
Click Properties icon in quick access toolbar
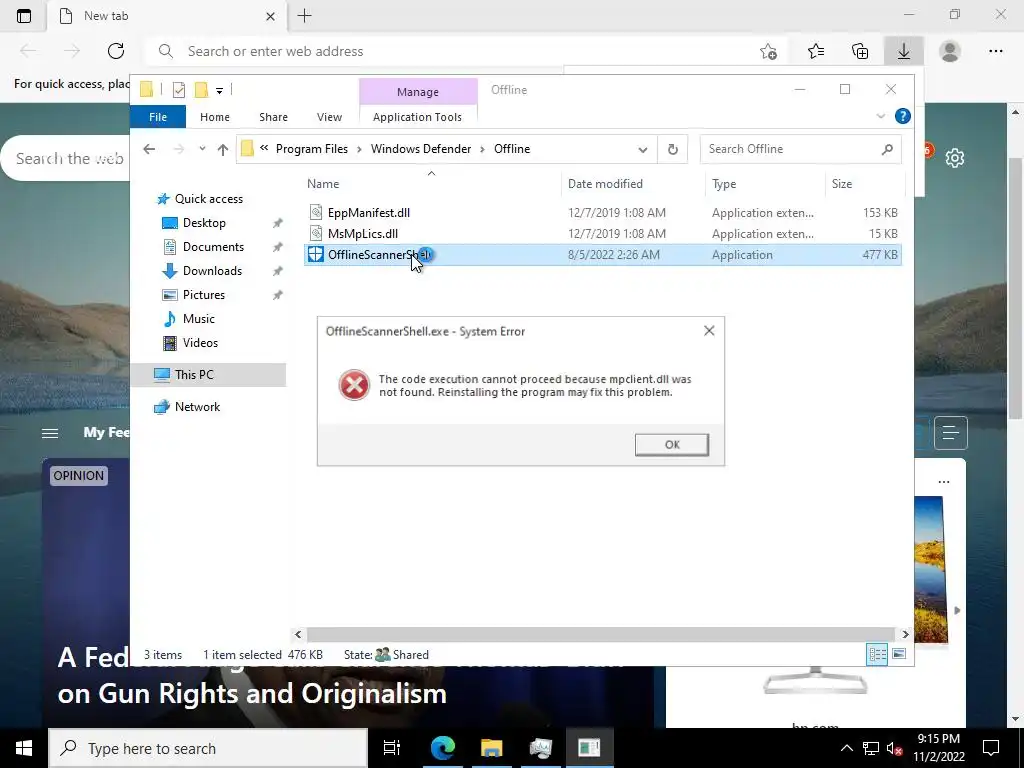178,90
